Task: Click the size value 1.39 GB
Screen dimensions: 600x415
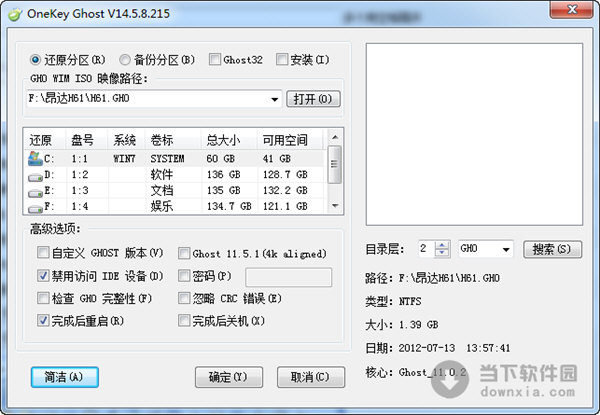Action: pos(419,325)
